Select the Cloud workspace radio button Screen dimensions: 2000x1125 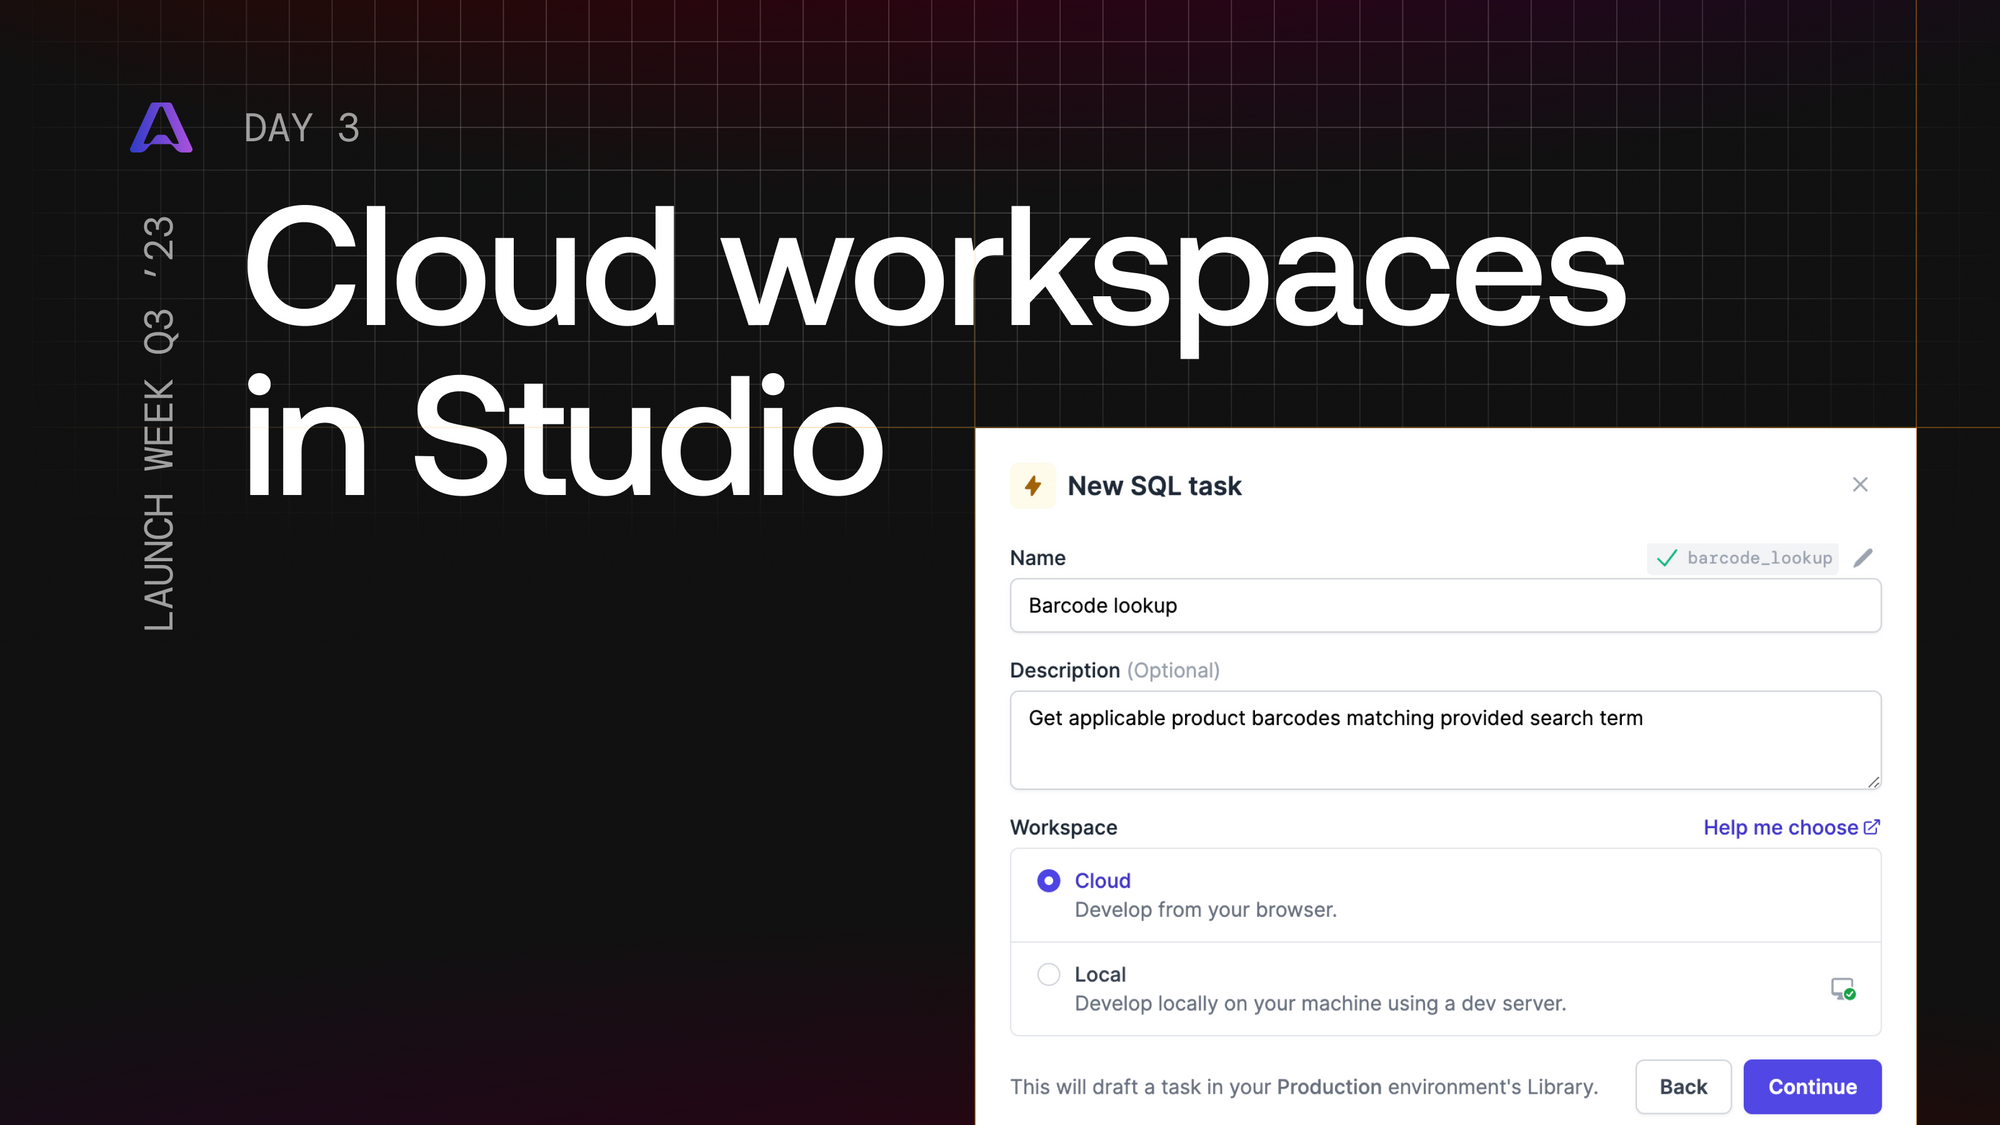[1048, 881]
